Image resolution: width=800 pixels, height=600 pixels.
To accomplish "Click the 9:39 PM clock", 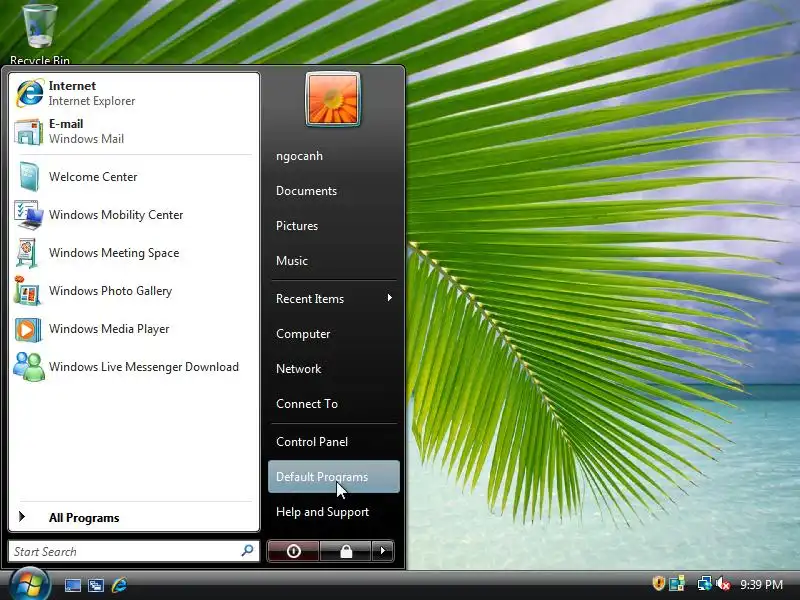I will [x=761, y=585].
